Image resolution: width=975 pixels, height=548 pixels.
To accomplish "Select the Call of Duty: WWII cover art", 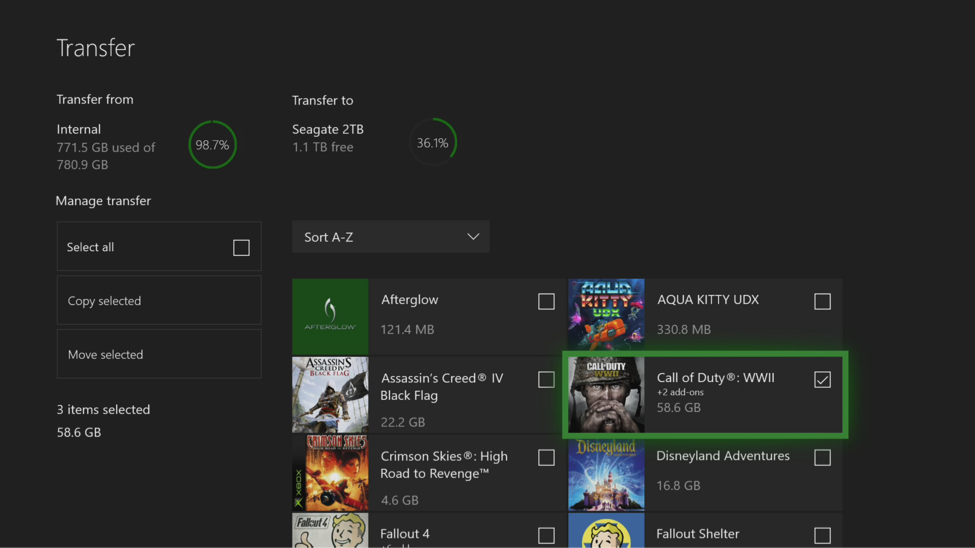I will coord(606,394).
